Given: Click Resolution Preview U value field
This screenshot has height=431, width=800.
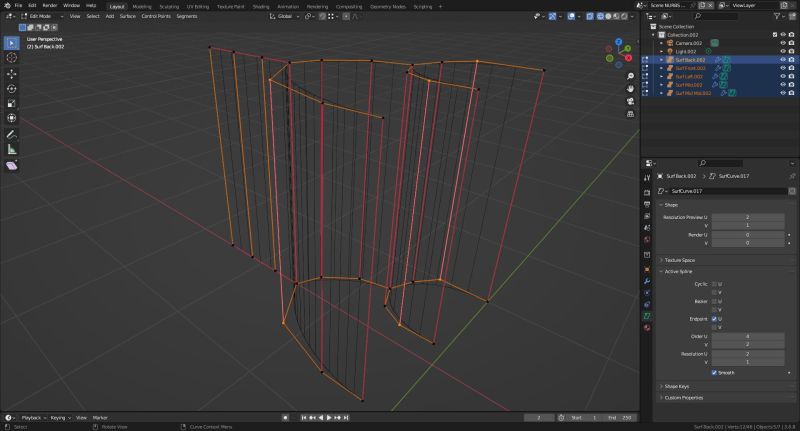Looking at the screenshot, I should [x=748, y=217].
